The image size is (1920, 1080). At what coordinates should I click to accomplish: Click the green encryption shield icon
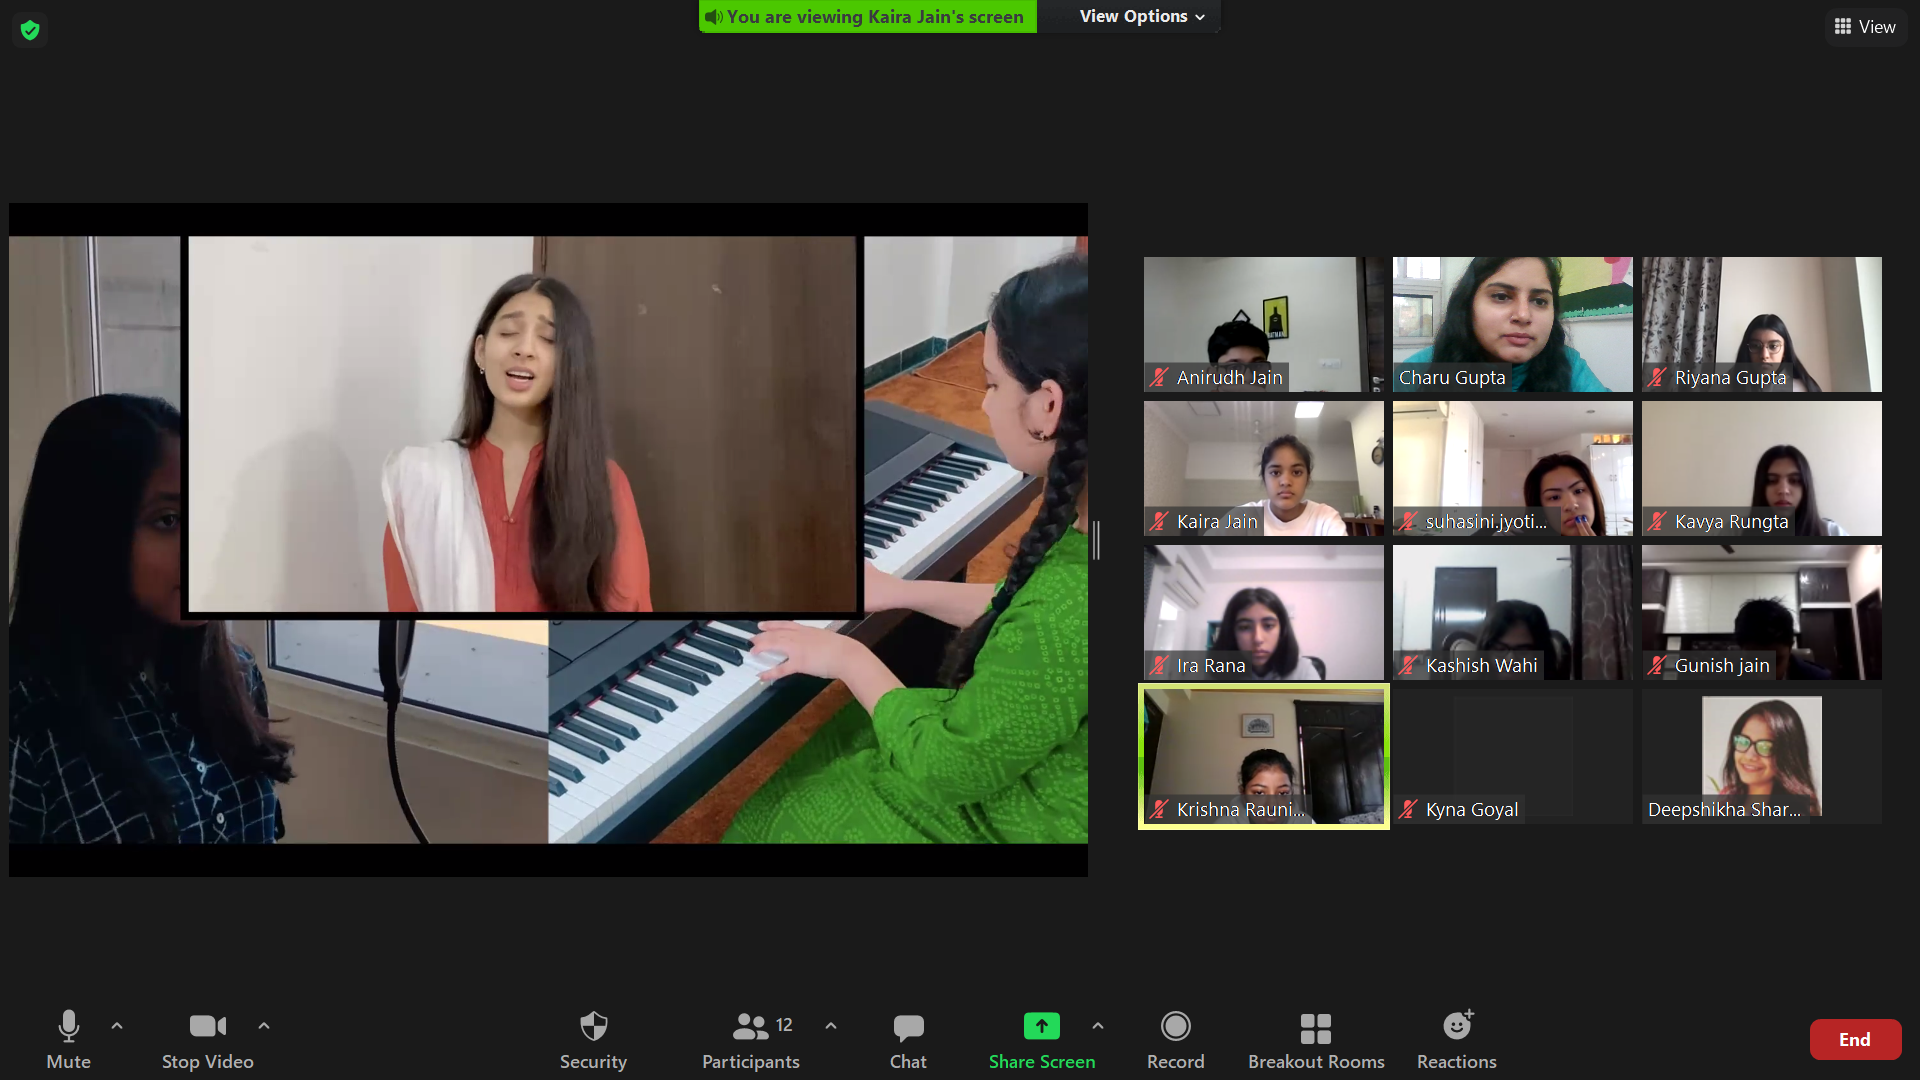coord(30,30)
